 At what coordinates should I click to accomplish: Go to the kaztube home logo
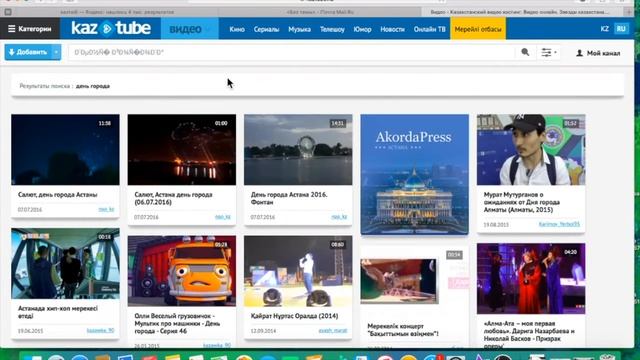(111, 28)
